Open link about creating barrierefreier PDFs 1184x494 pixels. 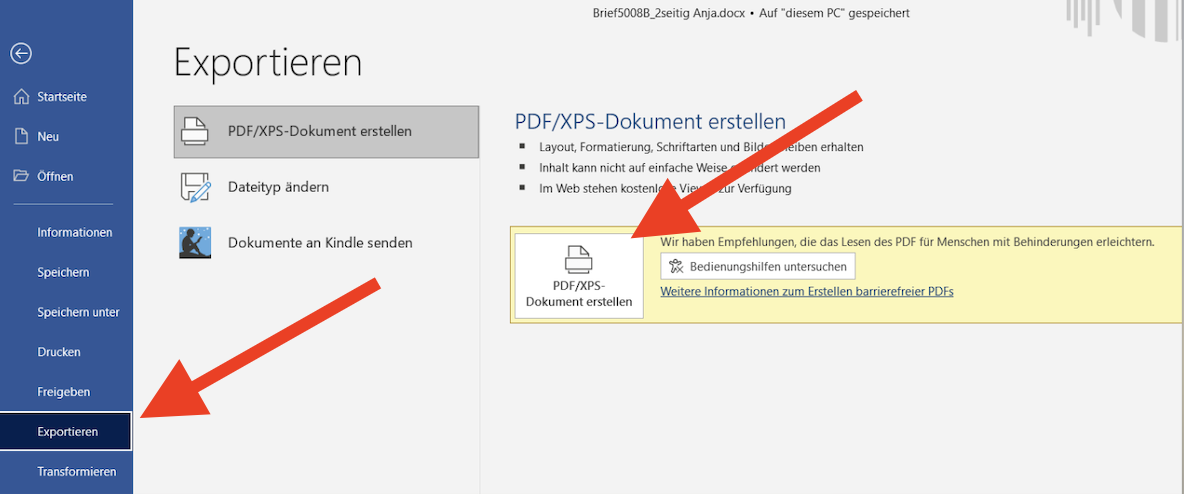pyautogui.click(x=806, y=292)
